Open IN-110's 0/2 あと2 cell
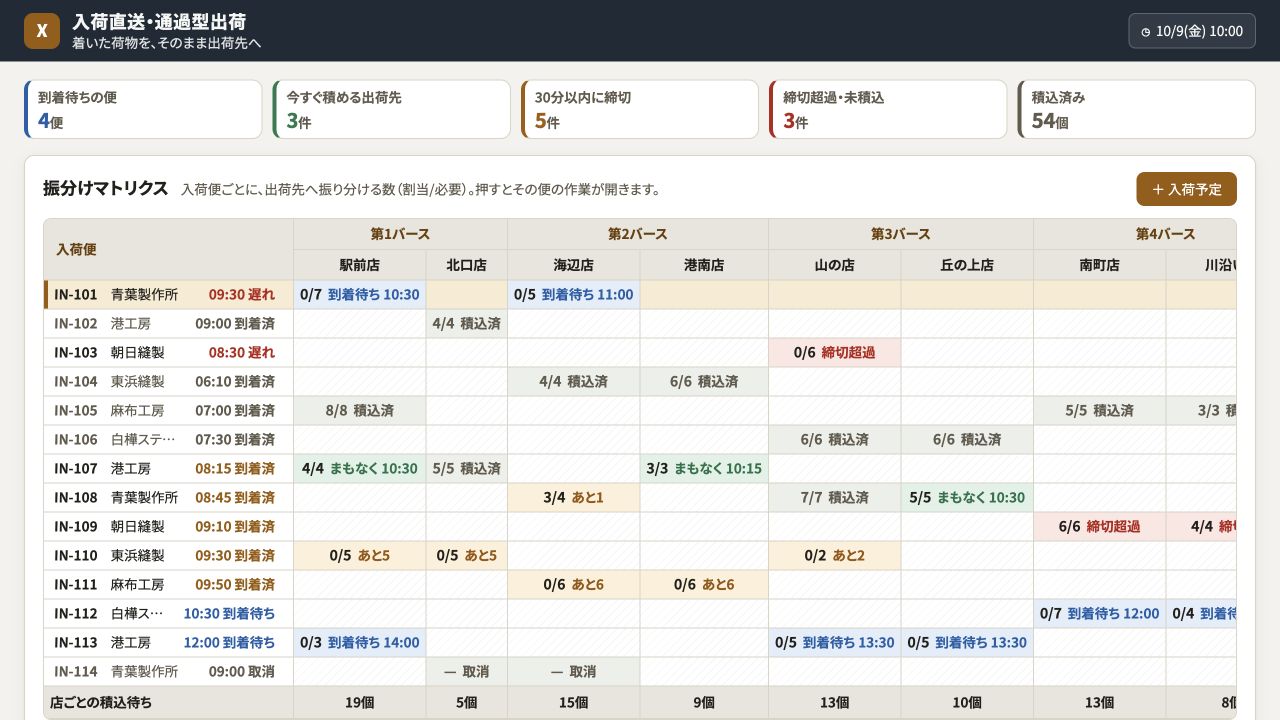Image resolution: width=1280 pixels, height=720 pixels. tap(835, 556)
